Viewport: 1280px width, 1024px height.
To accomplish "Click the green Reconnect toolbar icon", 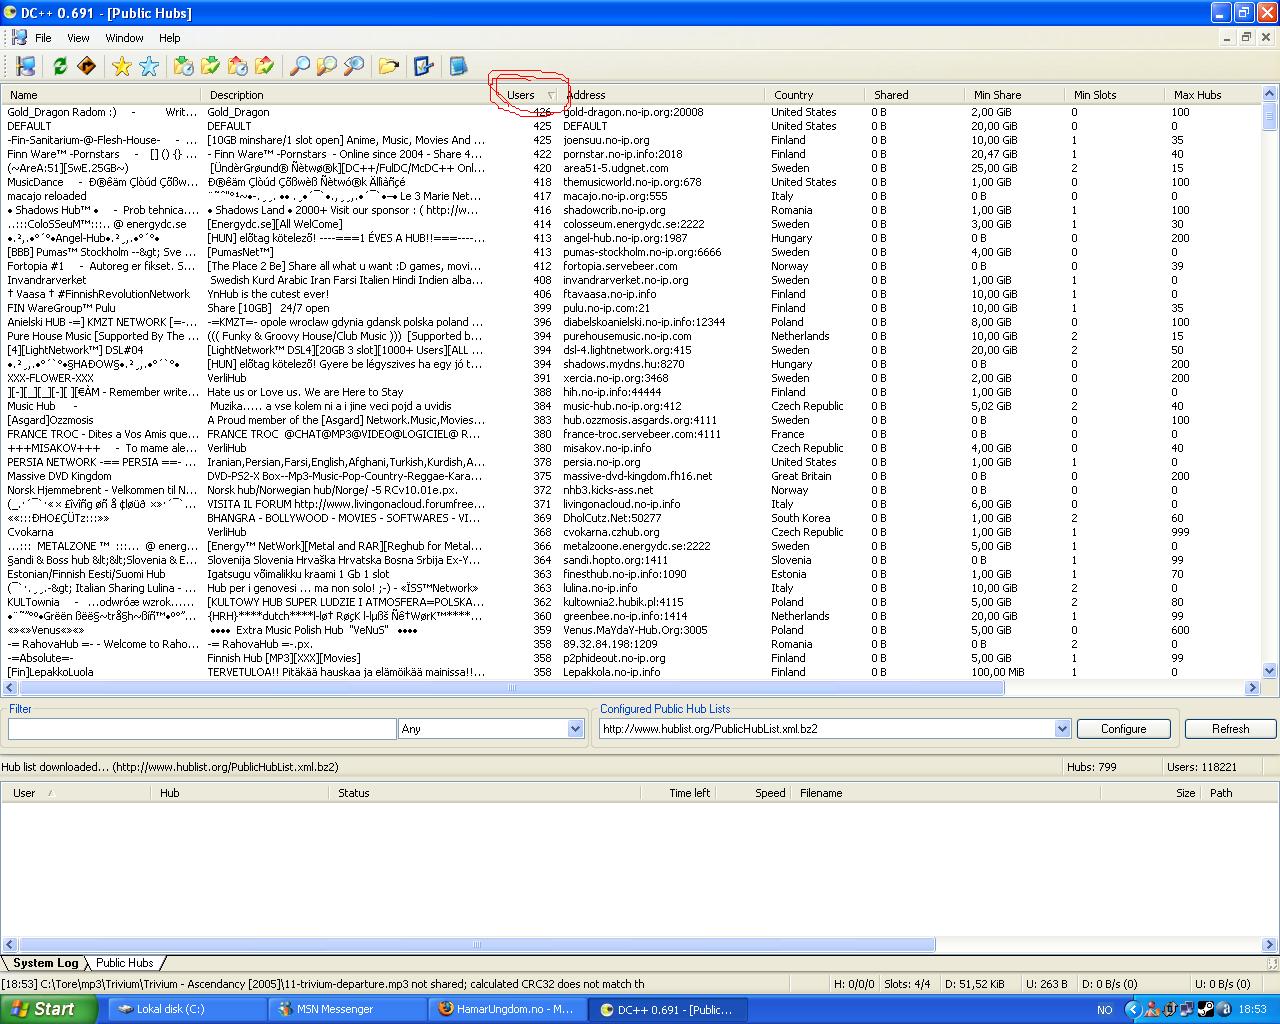I will (x=60, y=66).
